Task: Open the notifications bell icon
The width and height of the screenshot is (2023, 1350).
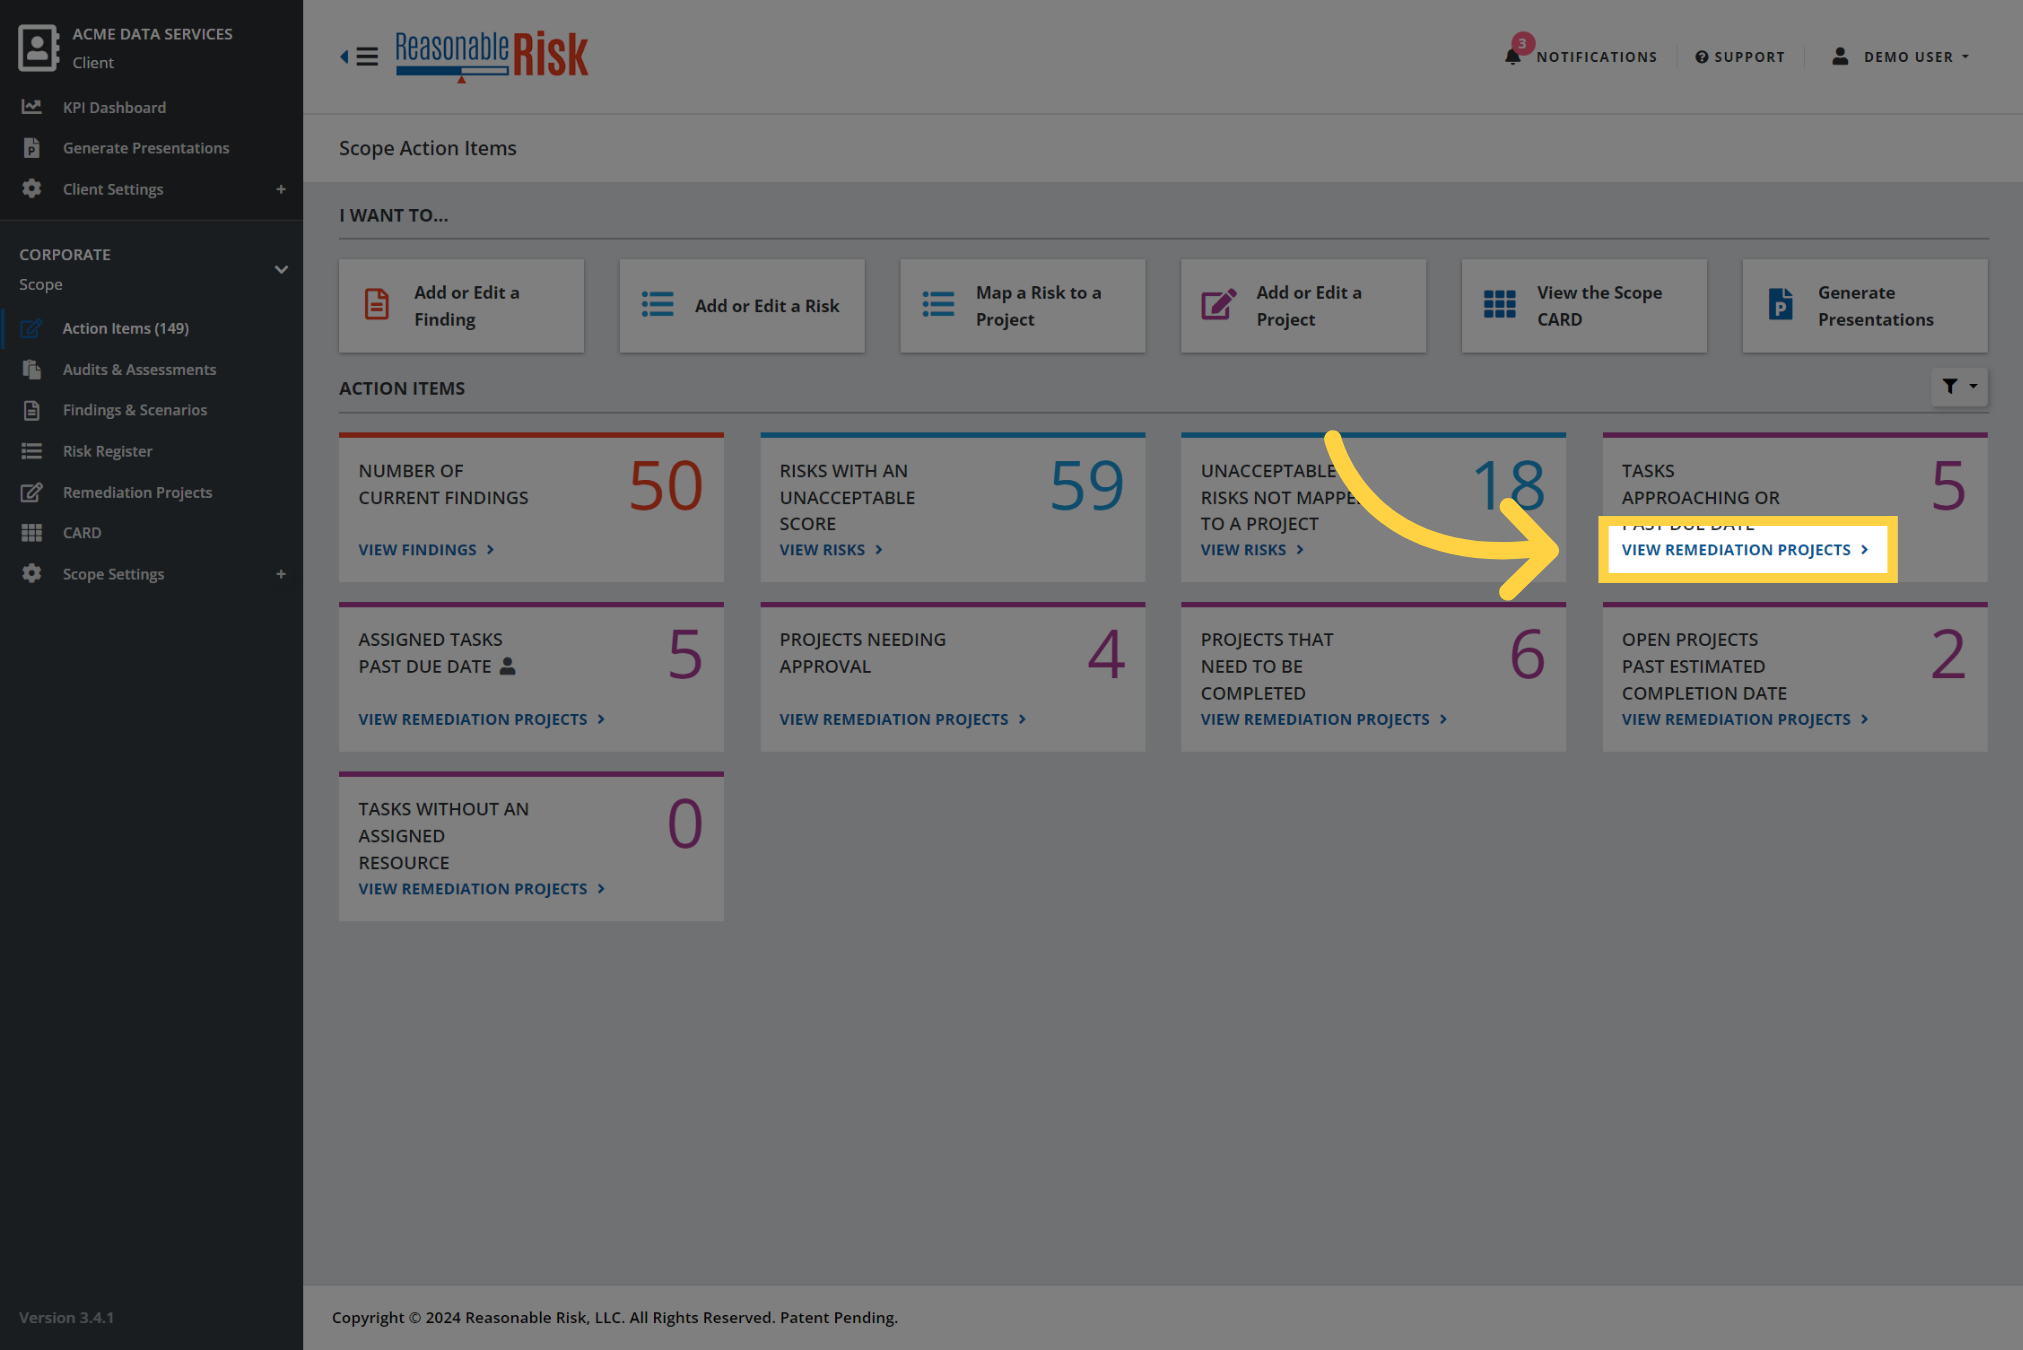Action: (1513, 56)
